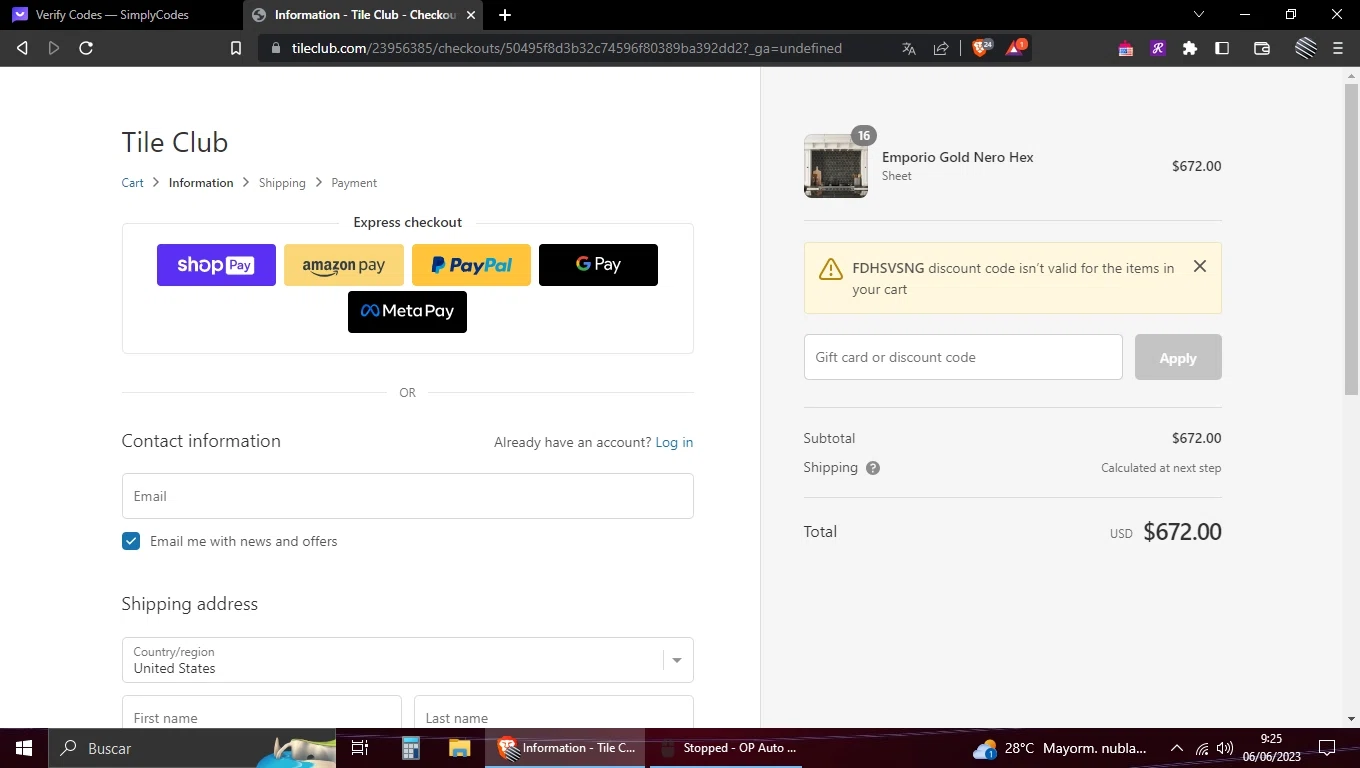The width and height of the screenshot is (1360, 768).
Task: Click the First name field
Action: pyautogui.click(x=261, y=712)
